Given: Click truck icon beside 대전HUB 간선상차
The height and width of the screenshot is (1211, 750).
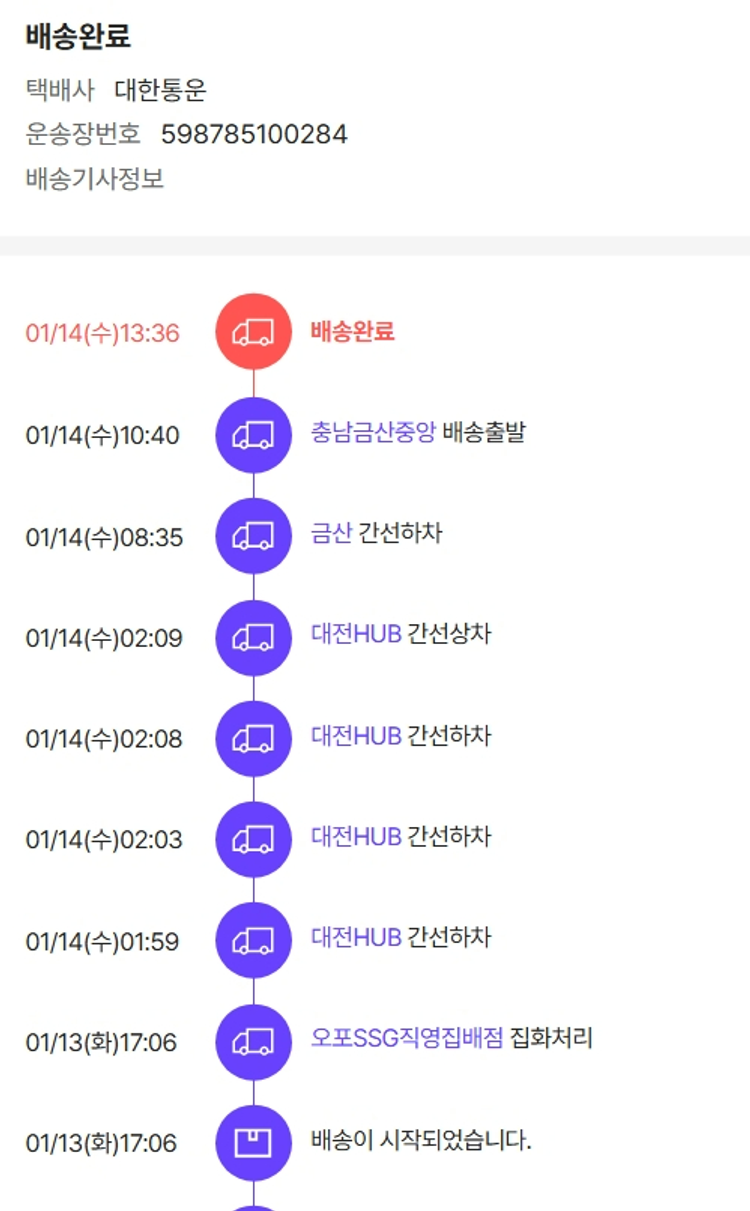Looking at the screenshot, I should click(x=253, y=637).
